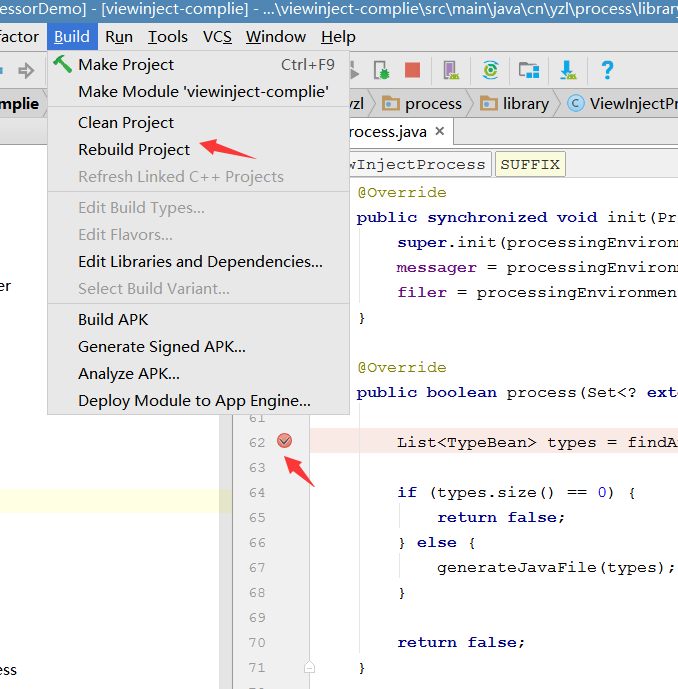Image resolution: width=678 pixels, height=689 pixels.
Task: Click the 'if (types.size() == 0) {' line
Action: (516, 493)
